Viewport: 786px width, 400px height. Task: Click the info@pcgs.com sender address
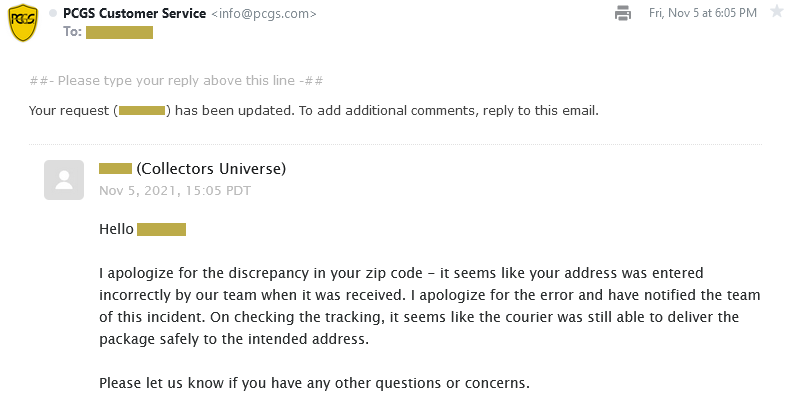coord(265,13)
